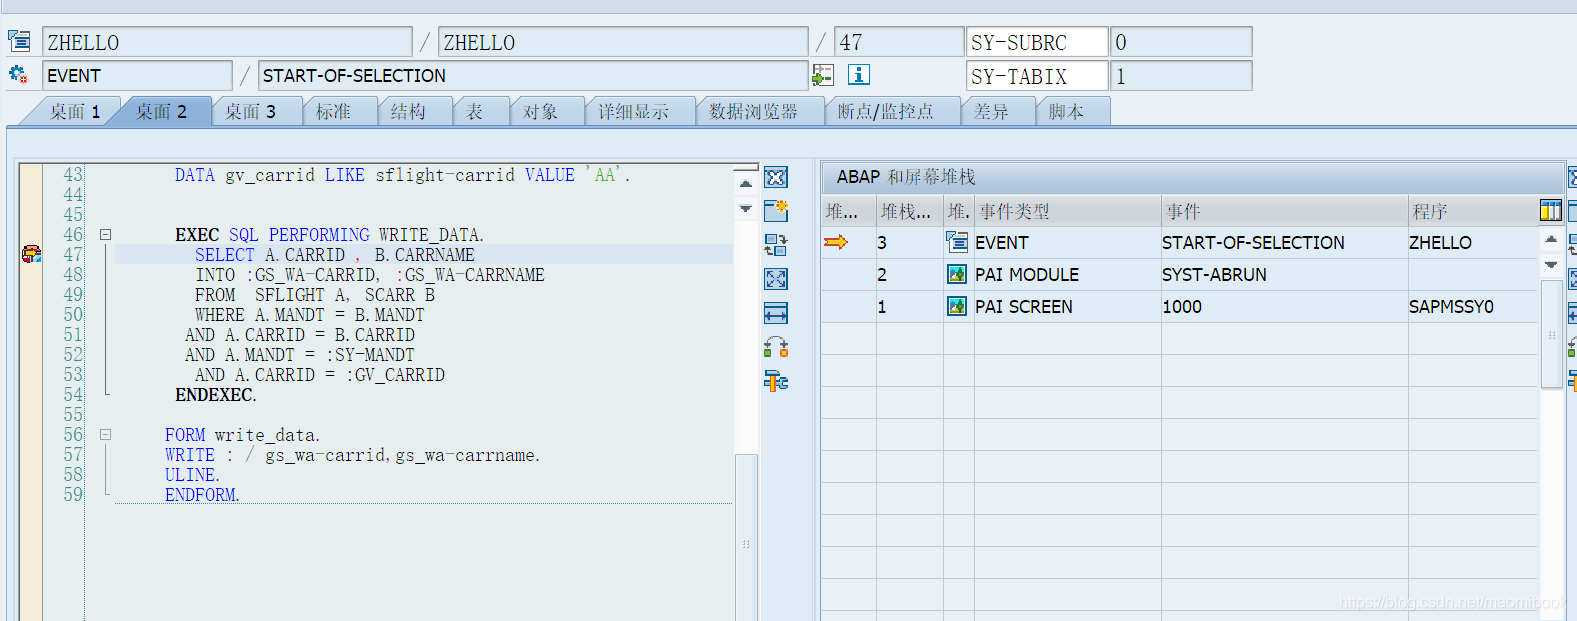Click the SY-TABIX label field
1577x621 pixels.
1037,76
